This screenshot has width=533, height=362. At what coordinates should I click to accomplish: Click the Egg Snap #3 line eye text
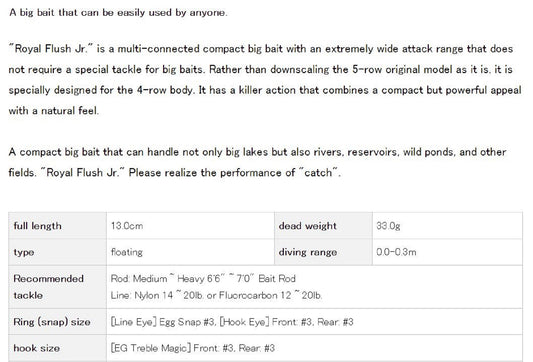(163, 322)
